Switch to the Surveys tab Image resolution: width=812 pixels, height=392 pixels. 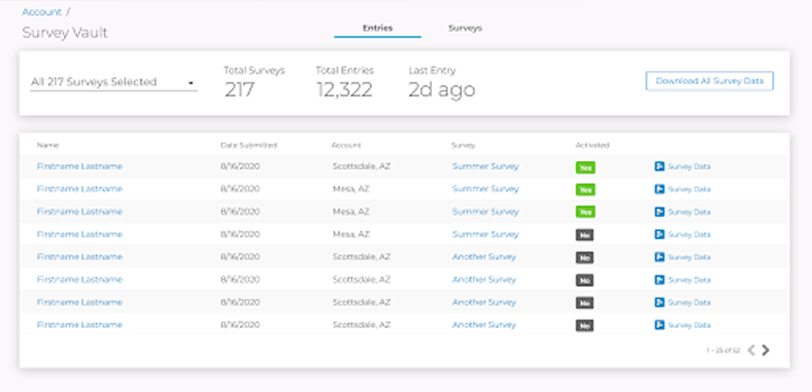[465, 28]
